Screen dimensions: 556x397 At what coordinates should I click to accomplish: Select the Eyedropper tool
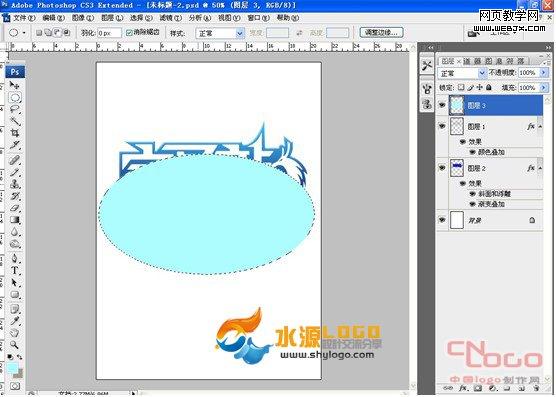[15, 321]
